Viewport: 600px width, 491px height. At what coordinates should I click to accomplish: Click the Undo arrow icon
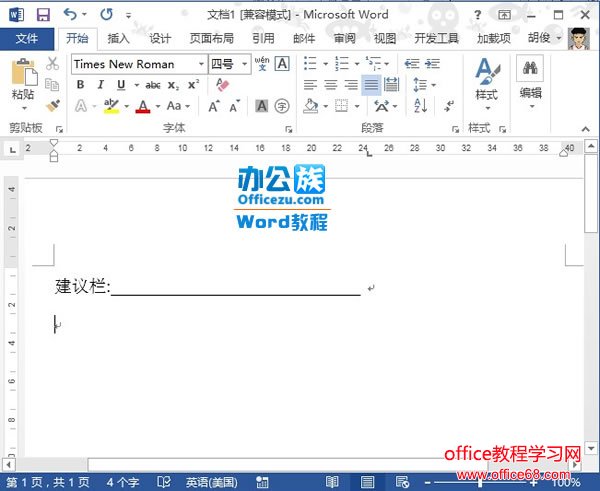point(70,15)
